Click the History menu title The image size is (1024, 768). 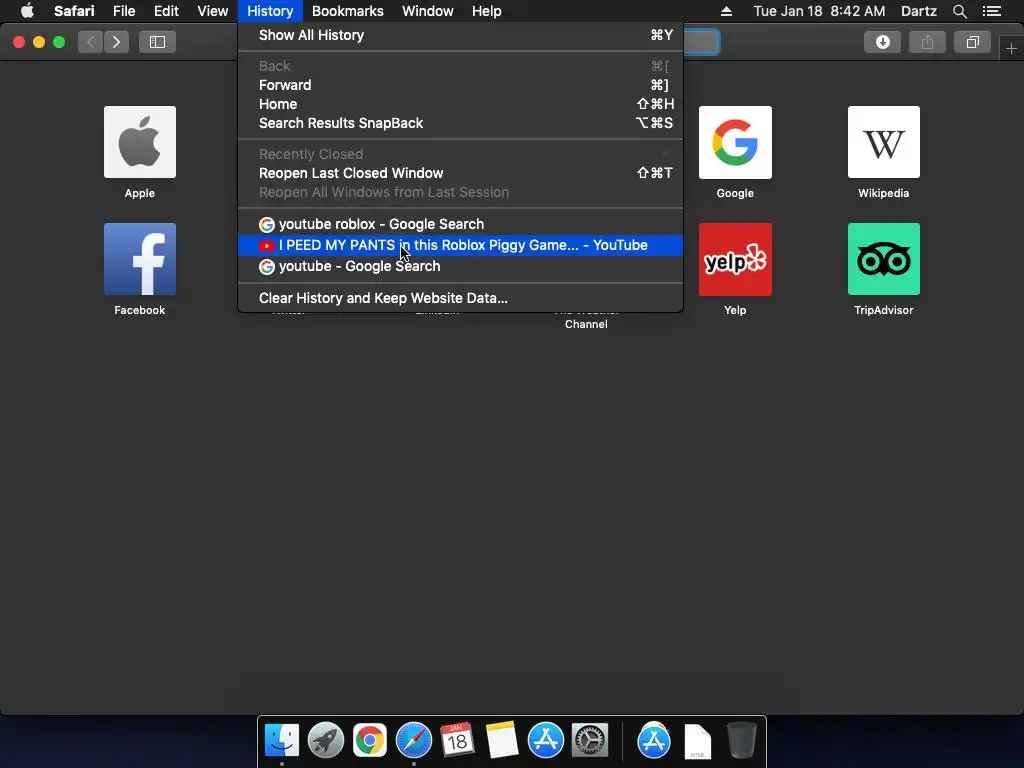click(x=270, y=11)
